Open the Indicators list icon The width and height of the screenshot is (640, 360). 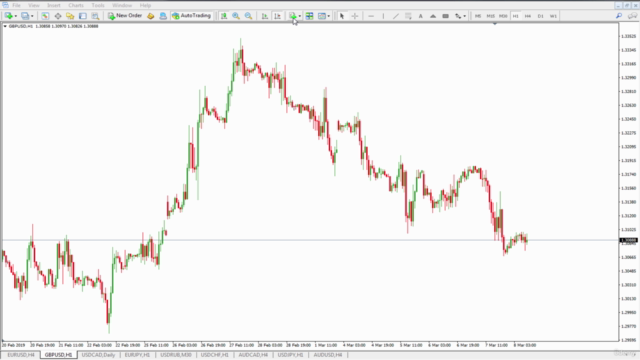coord(293,16)
